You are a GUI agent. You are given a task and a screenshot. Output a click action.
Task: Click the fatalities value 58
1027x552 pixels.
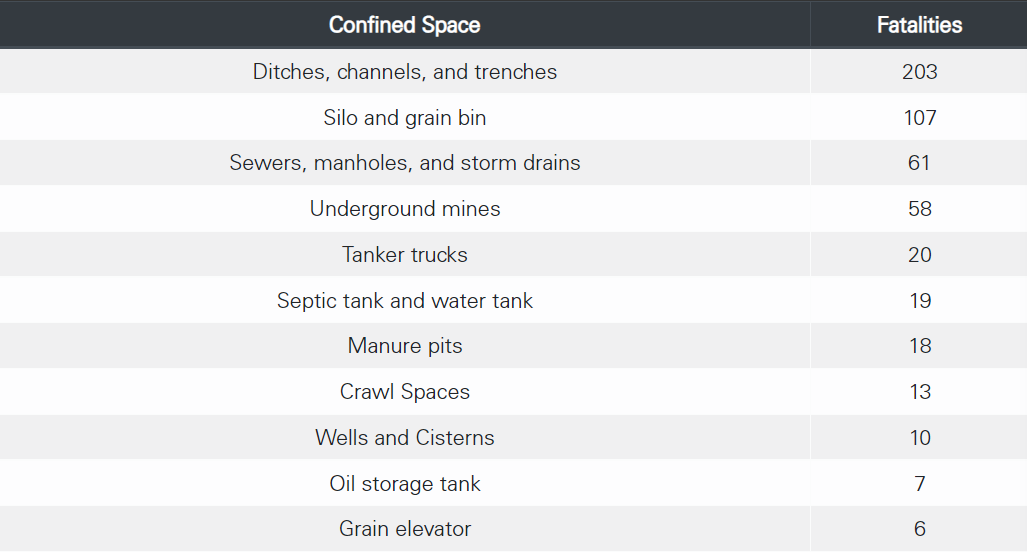[x=920, y=208]
